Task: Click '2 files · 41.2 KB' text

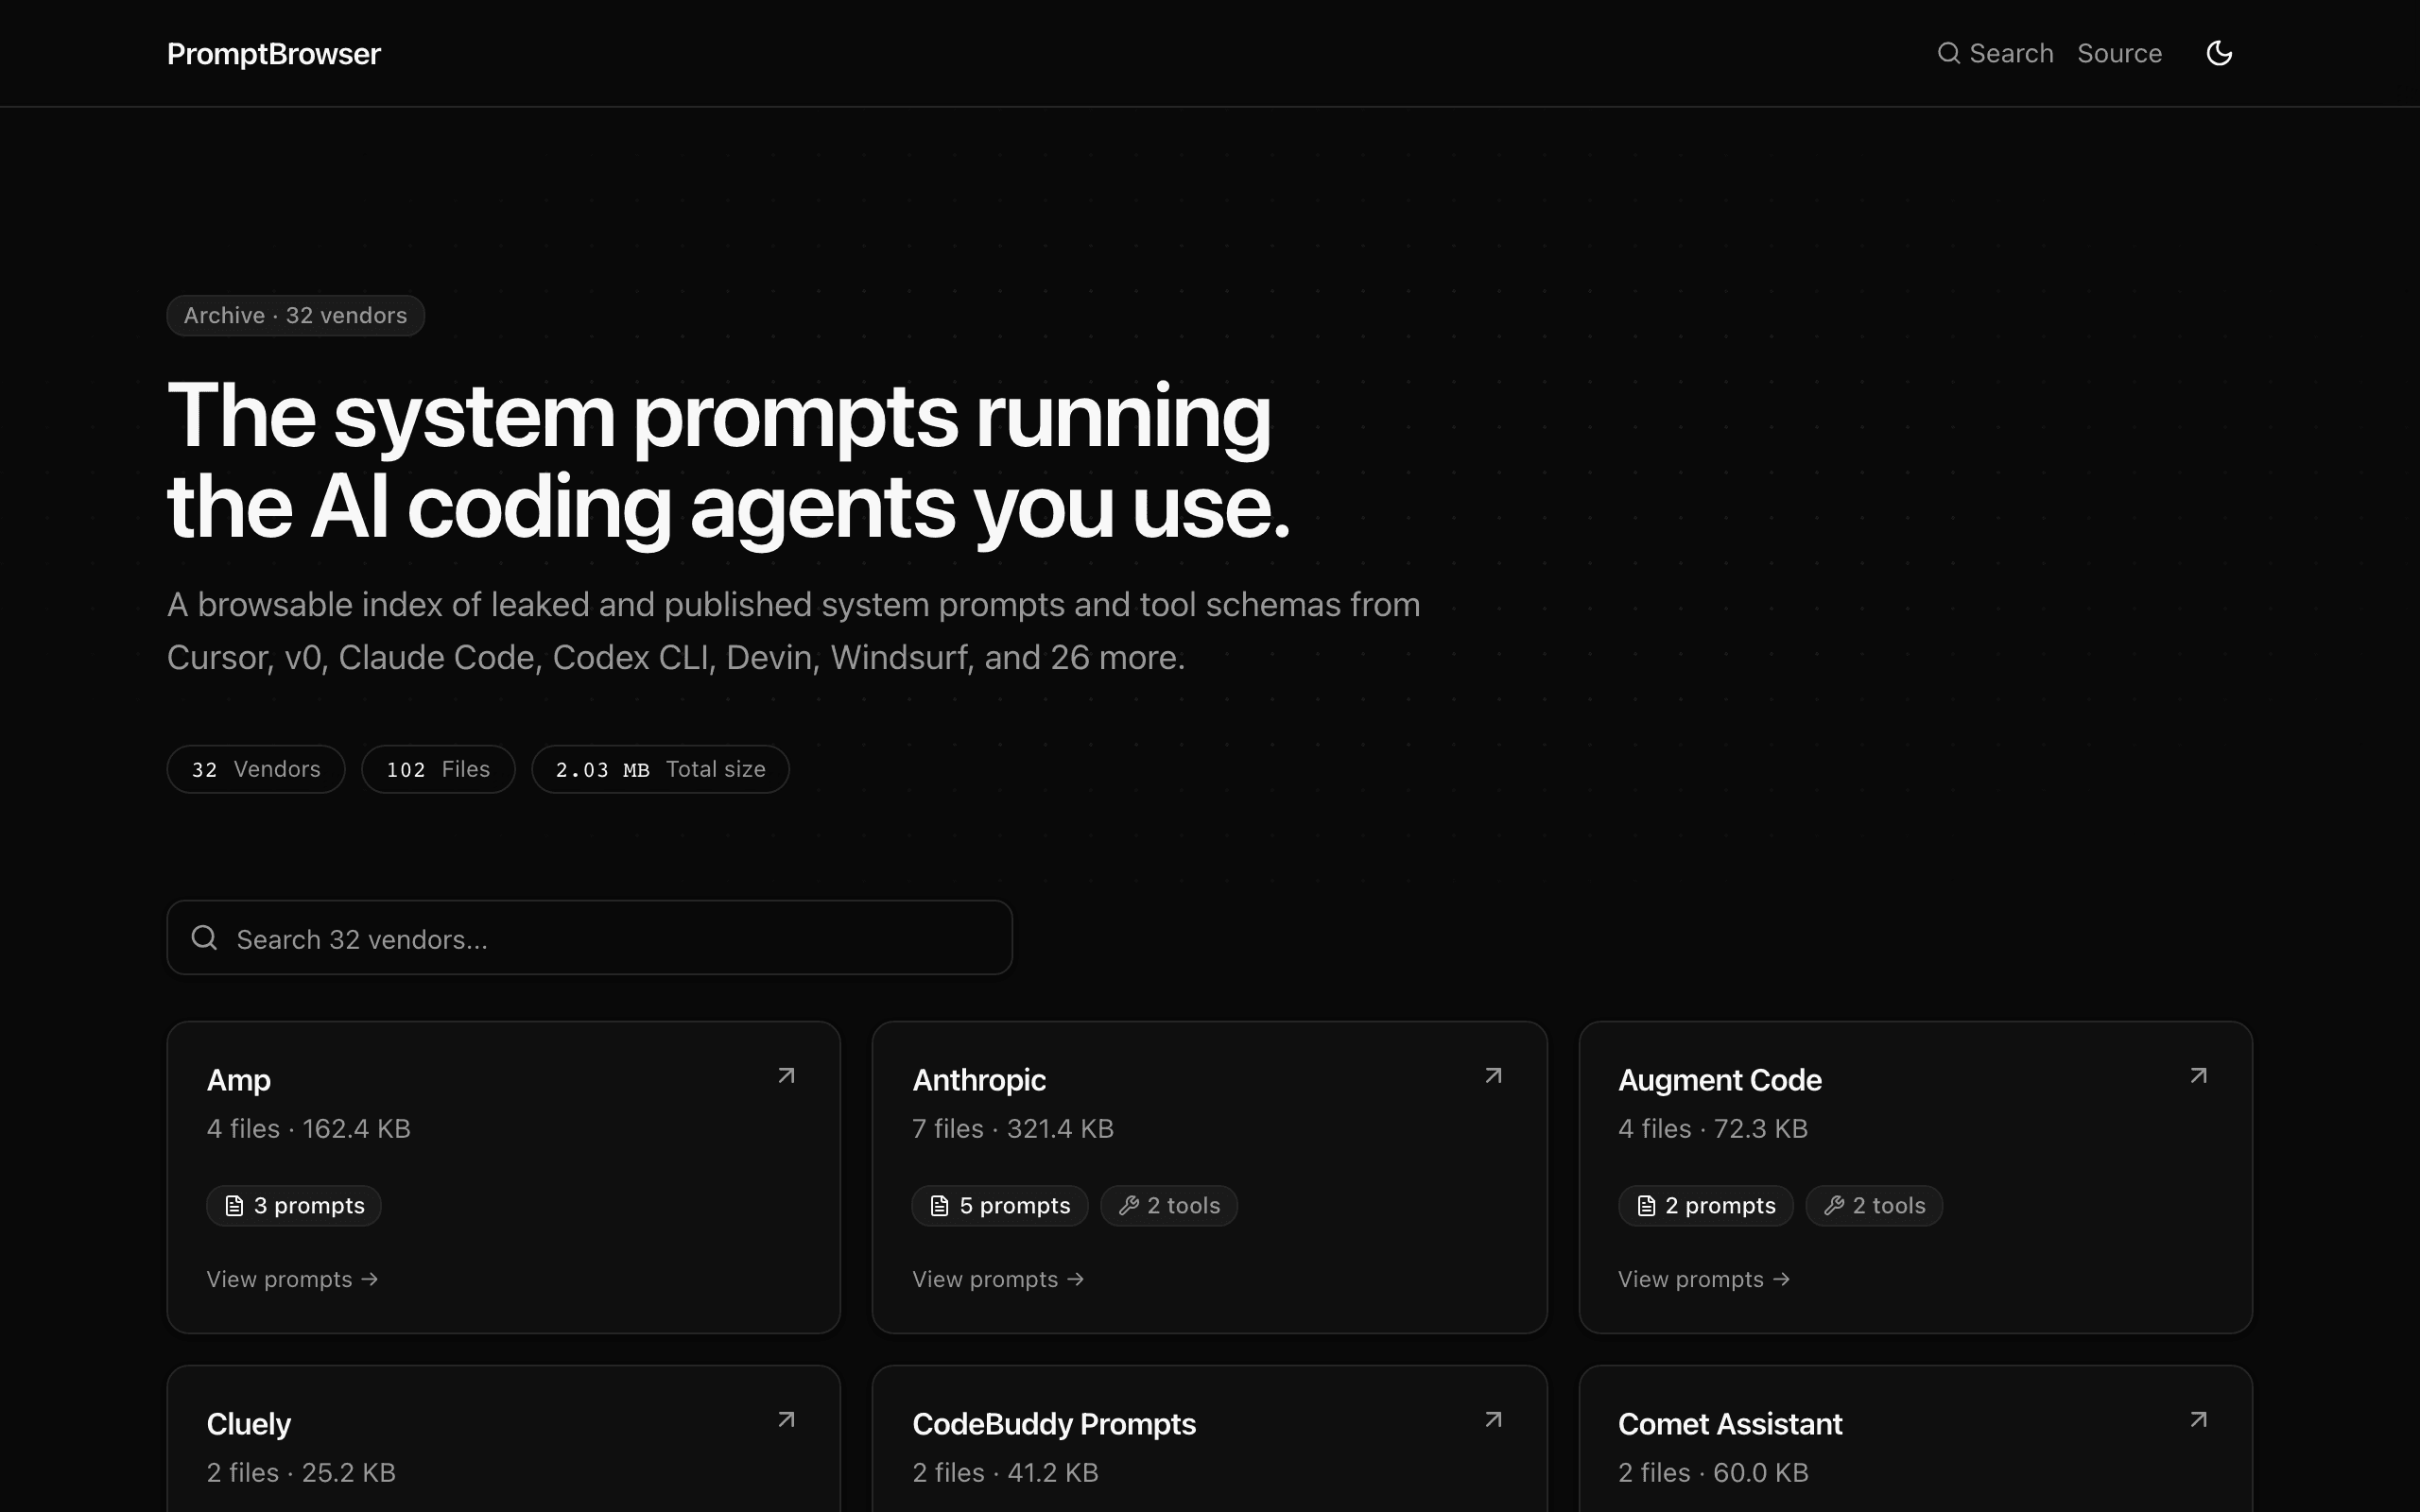Action: pos(1005,1473)
